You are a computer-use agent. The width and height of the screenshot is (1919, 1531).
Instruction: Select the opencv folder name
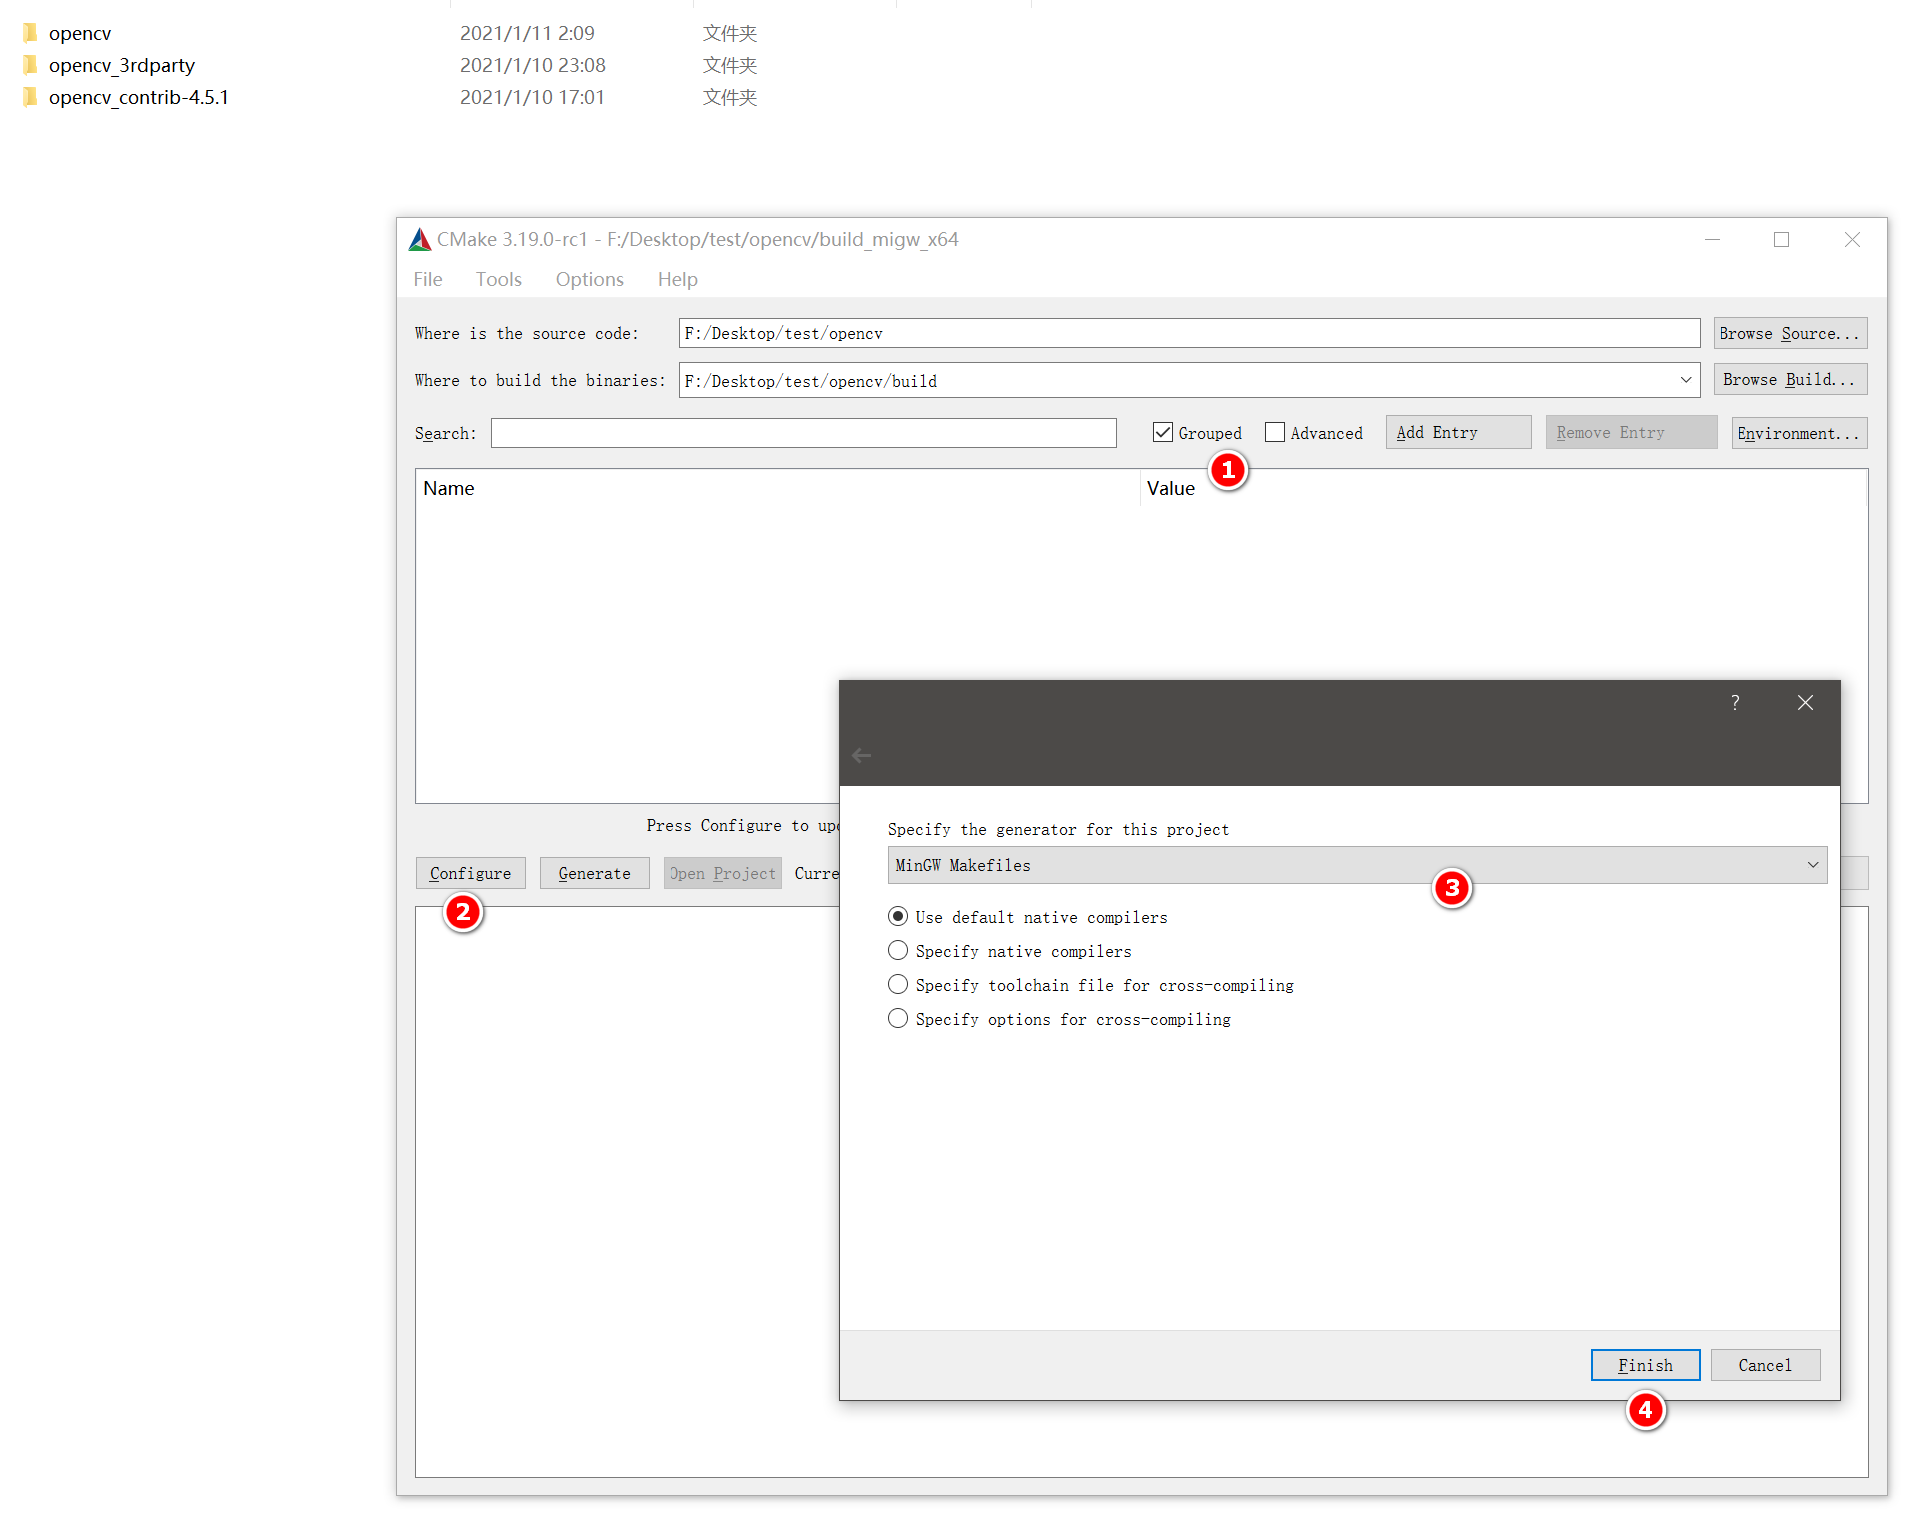point(80,33)
